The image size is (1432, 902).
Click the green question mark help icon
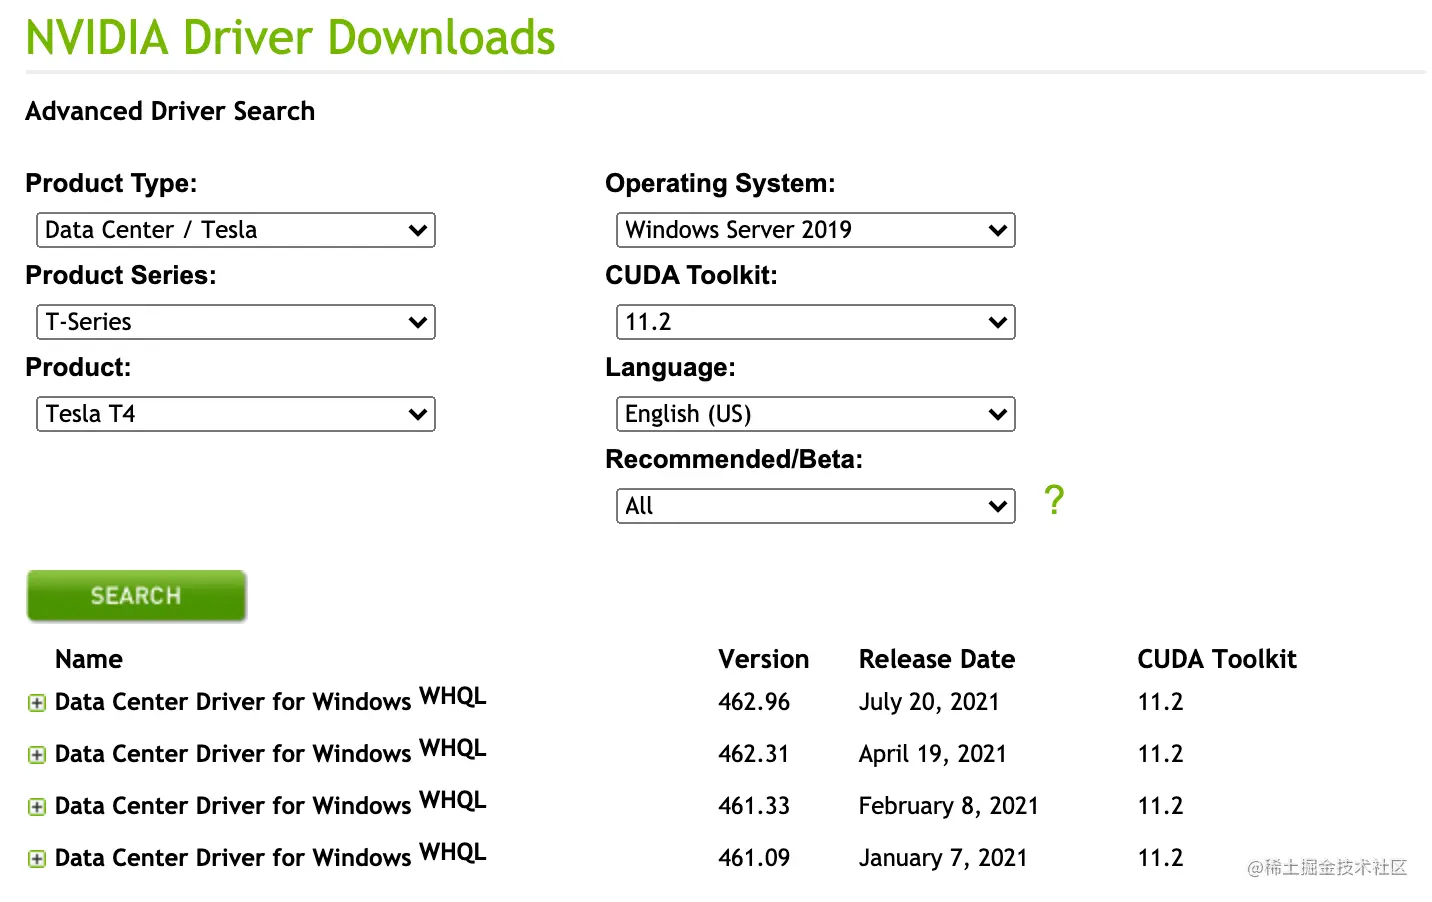(x=1054, y=499)
